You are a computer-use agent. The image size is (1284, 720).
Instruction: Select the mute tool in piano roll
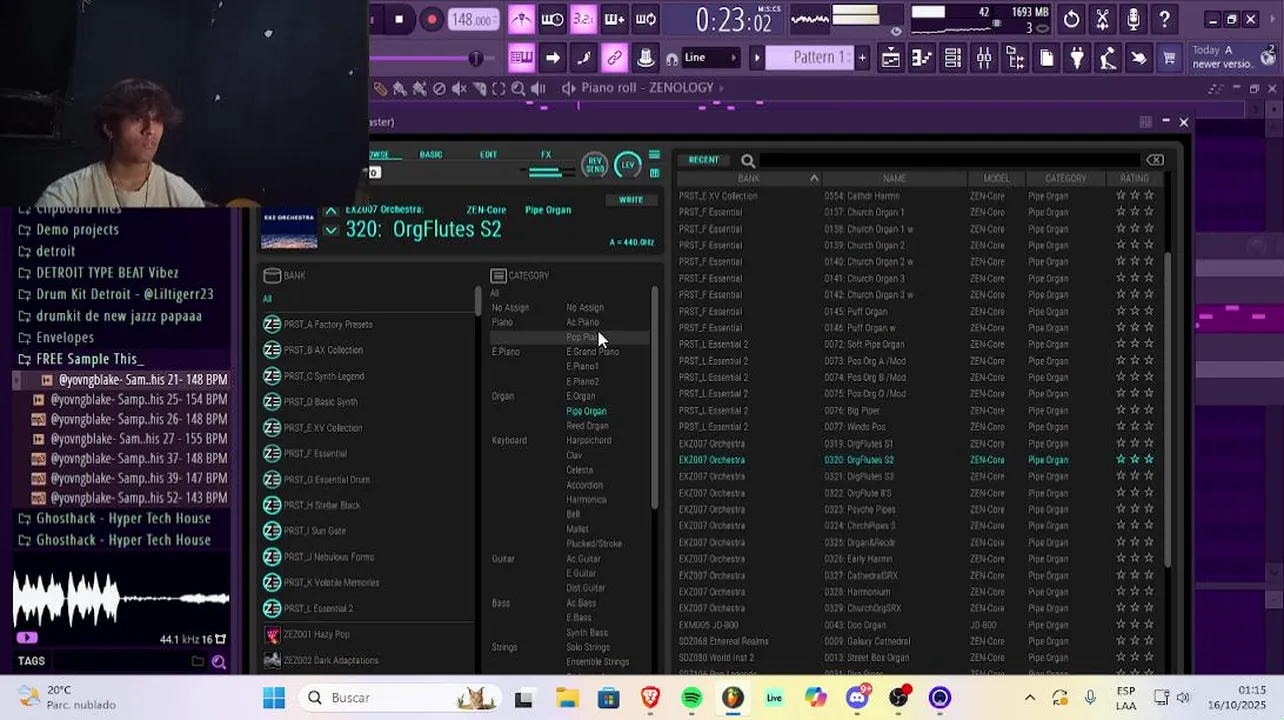click(x=459, y=88)
